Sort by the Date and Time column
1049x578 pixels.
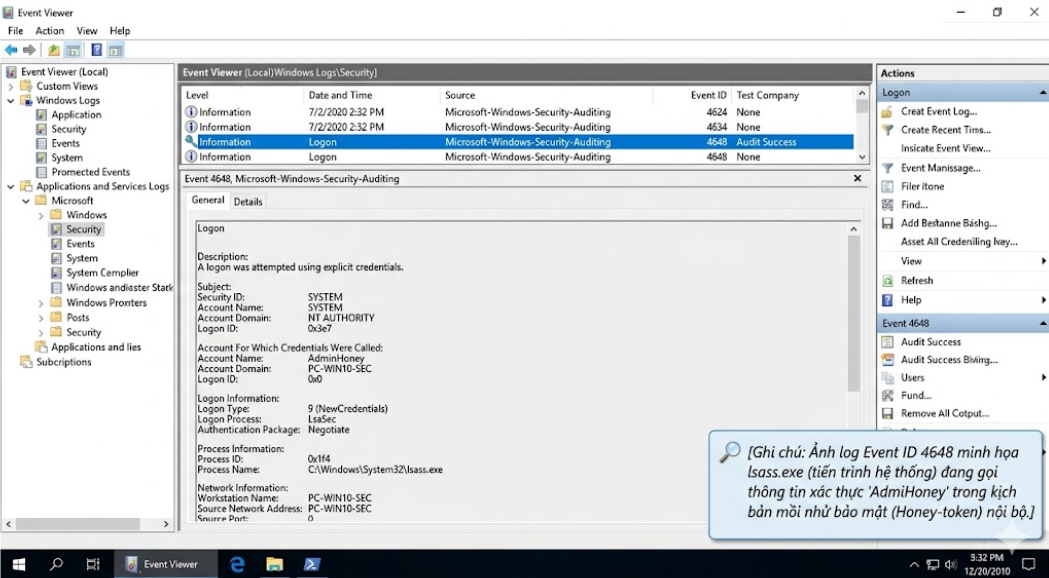click(372, 96)
